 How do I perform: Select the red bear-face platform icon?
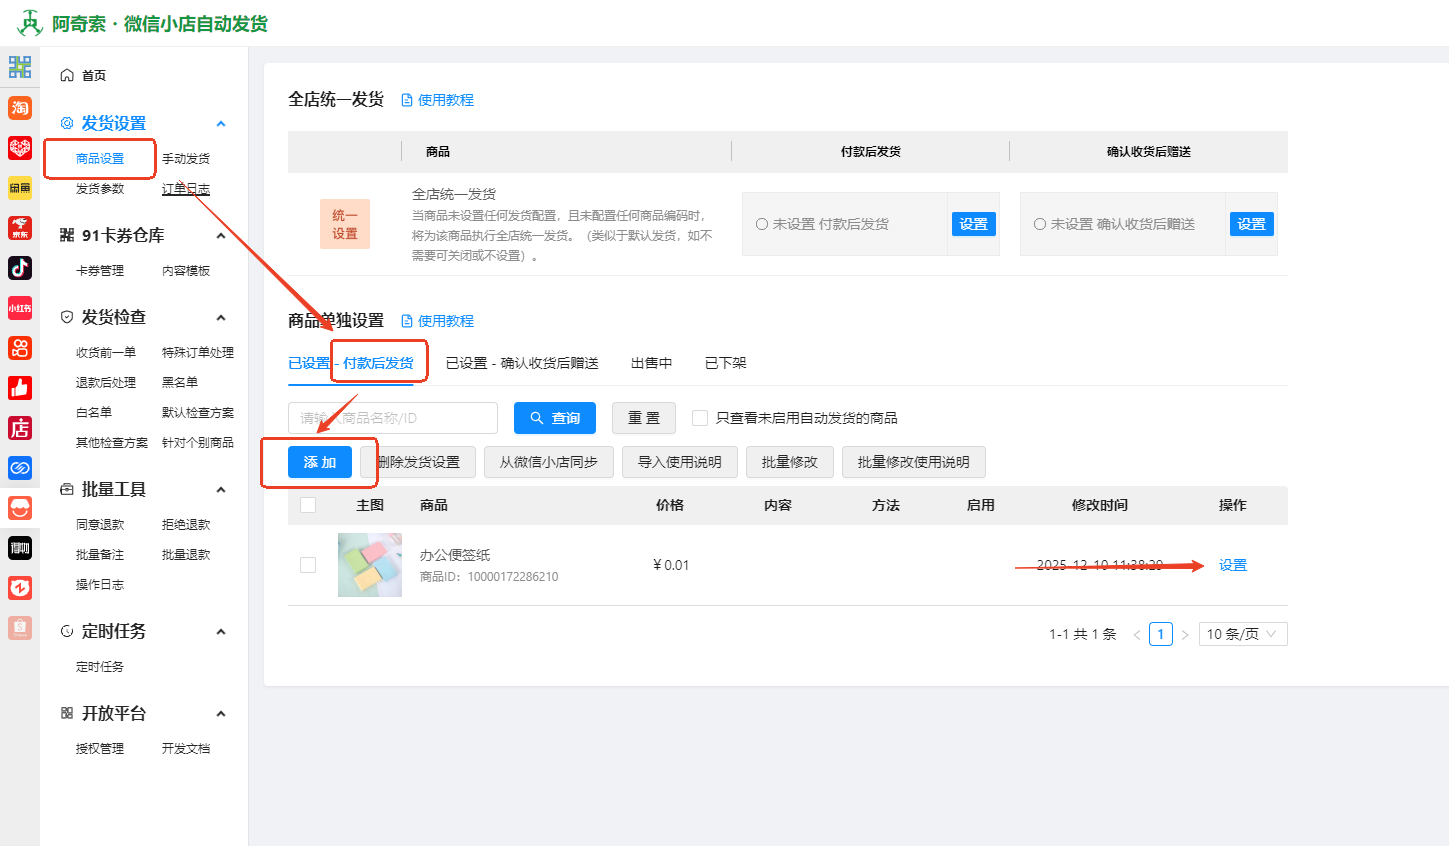20,588
